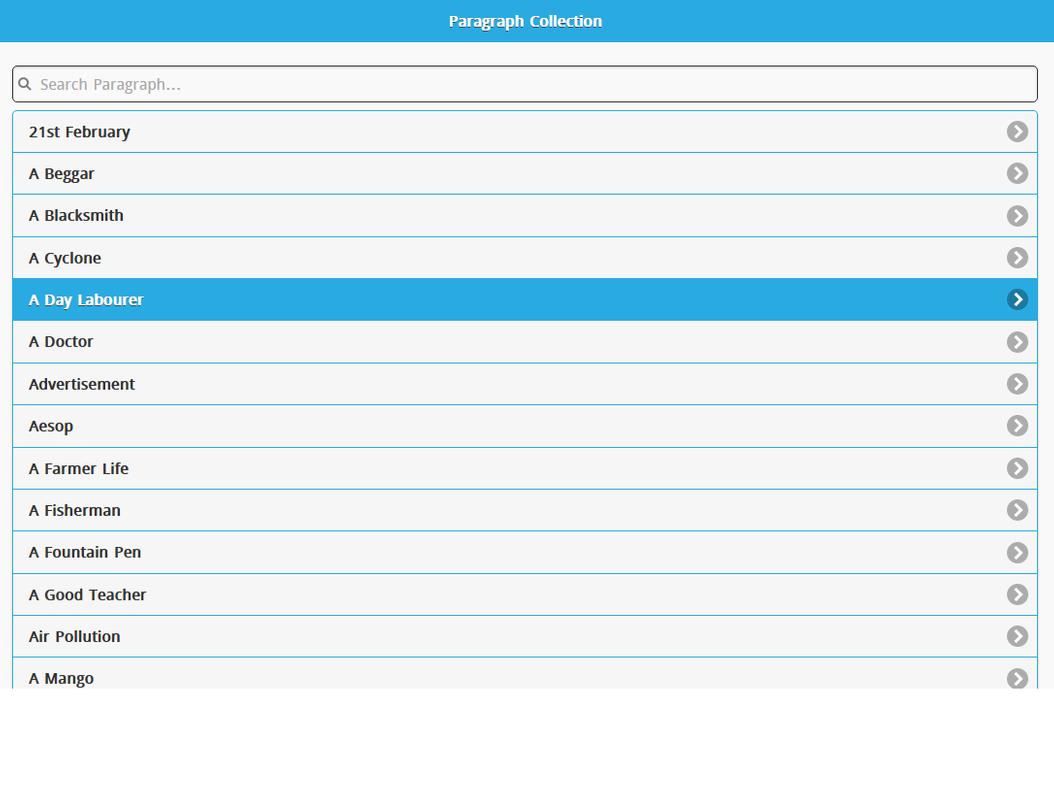The width and height of the screenshot is (1054, 800).
Task: Click the arrow icon on A Cyclone row
Action: (x=1016, y=257)
